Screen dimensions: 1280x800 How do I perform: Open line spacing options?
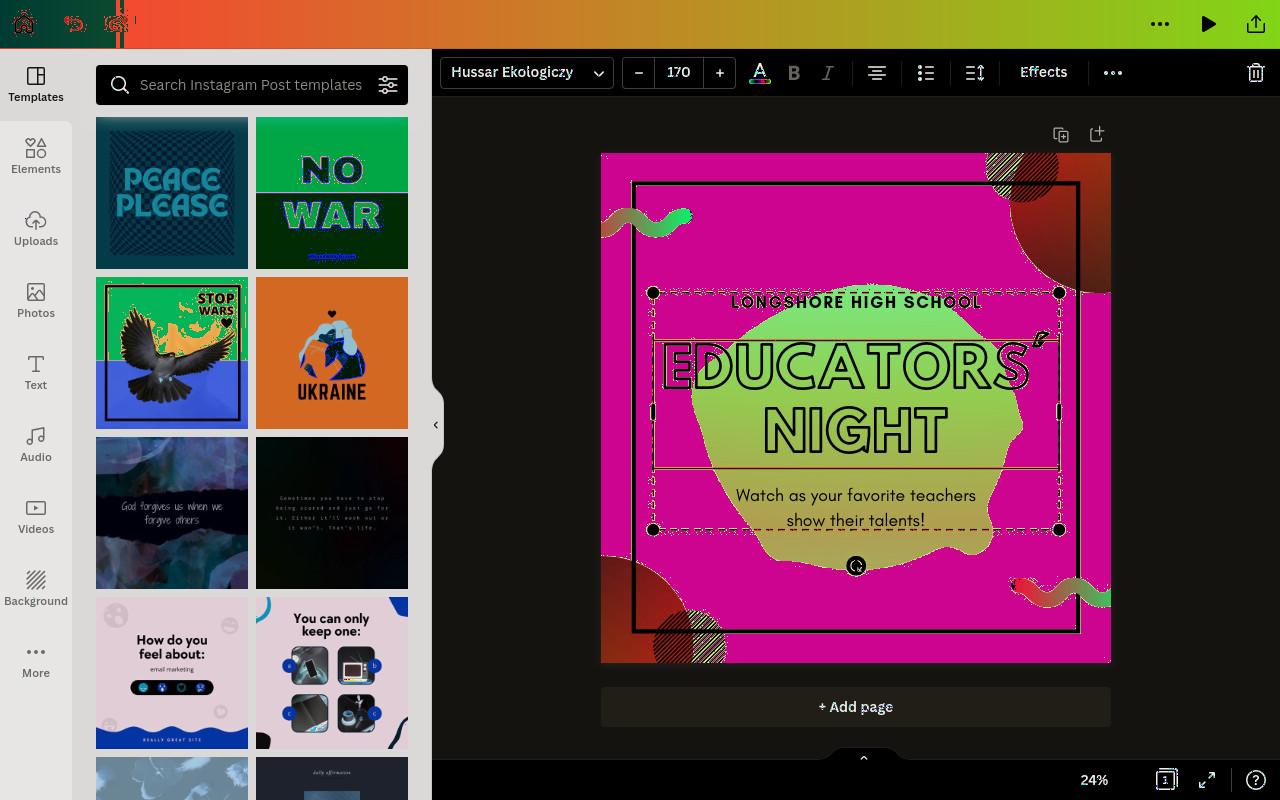pos(975,72)
